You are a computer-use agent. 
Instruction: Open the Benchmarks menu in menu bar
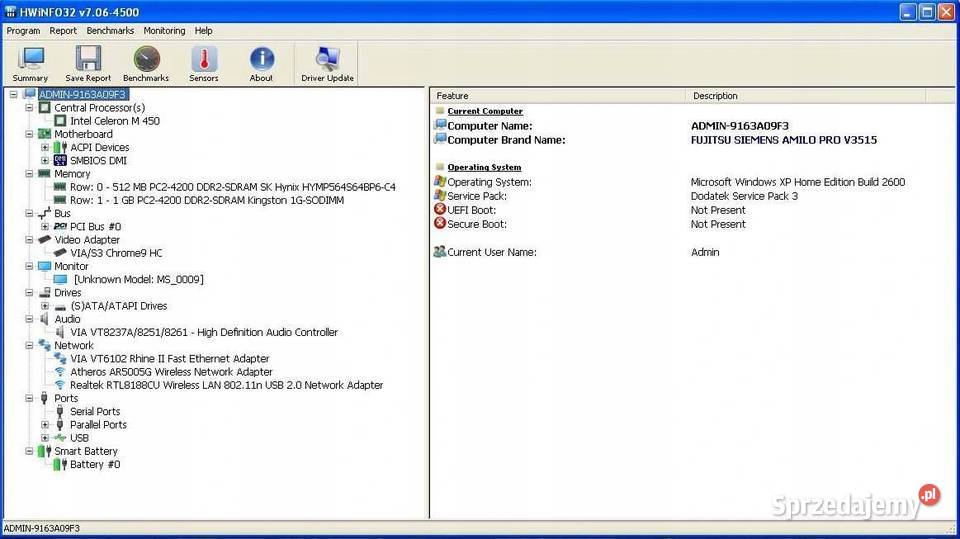tap(110, 31)
